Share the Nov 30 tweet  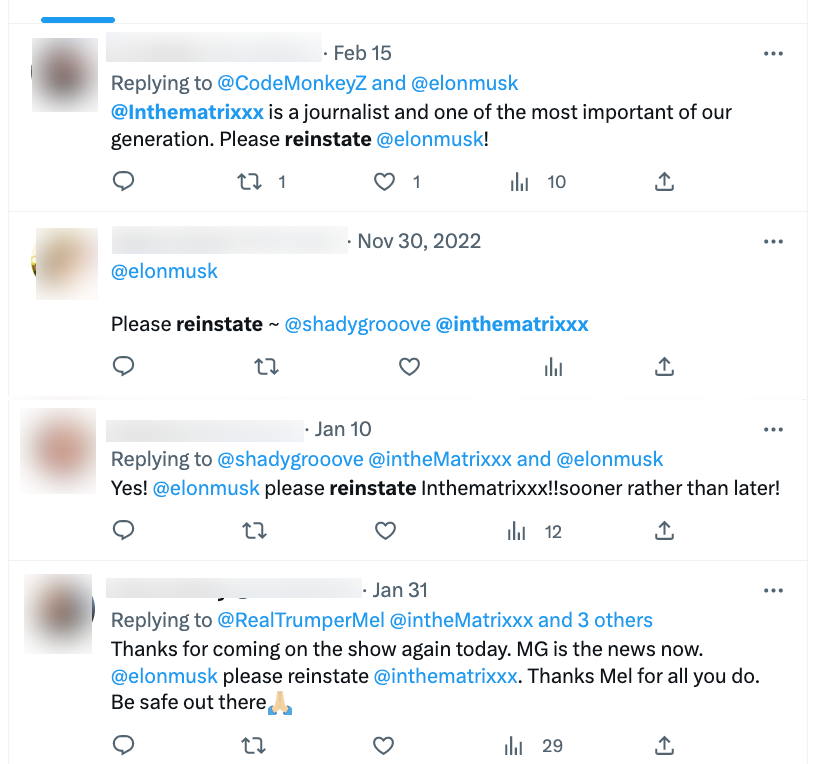click(664, 367)
